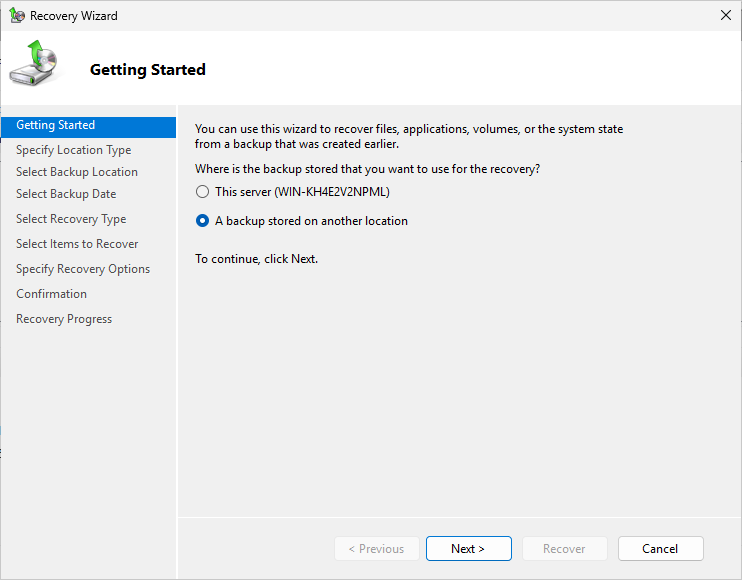Click the greyed-out Previous button
Viewport: 742px width, 580px height.
click(x=376, y=549)
